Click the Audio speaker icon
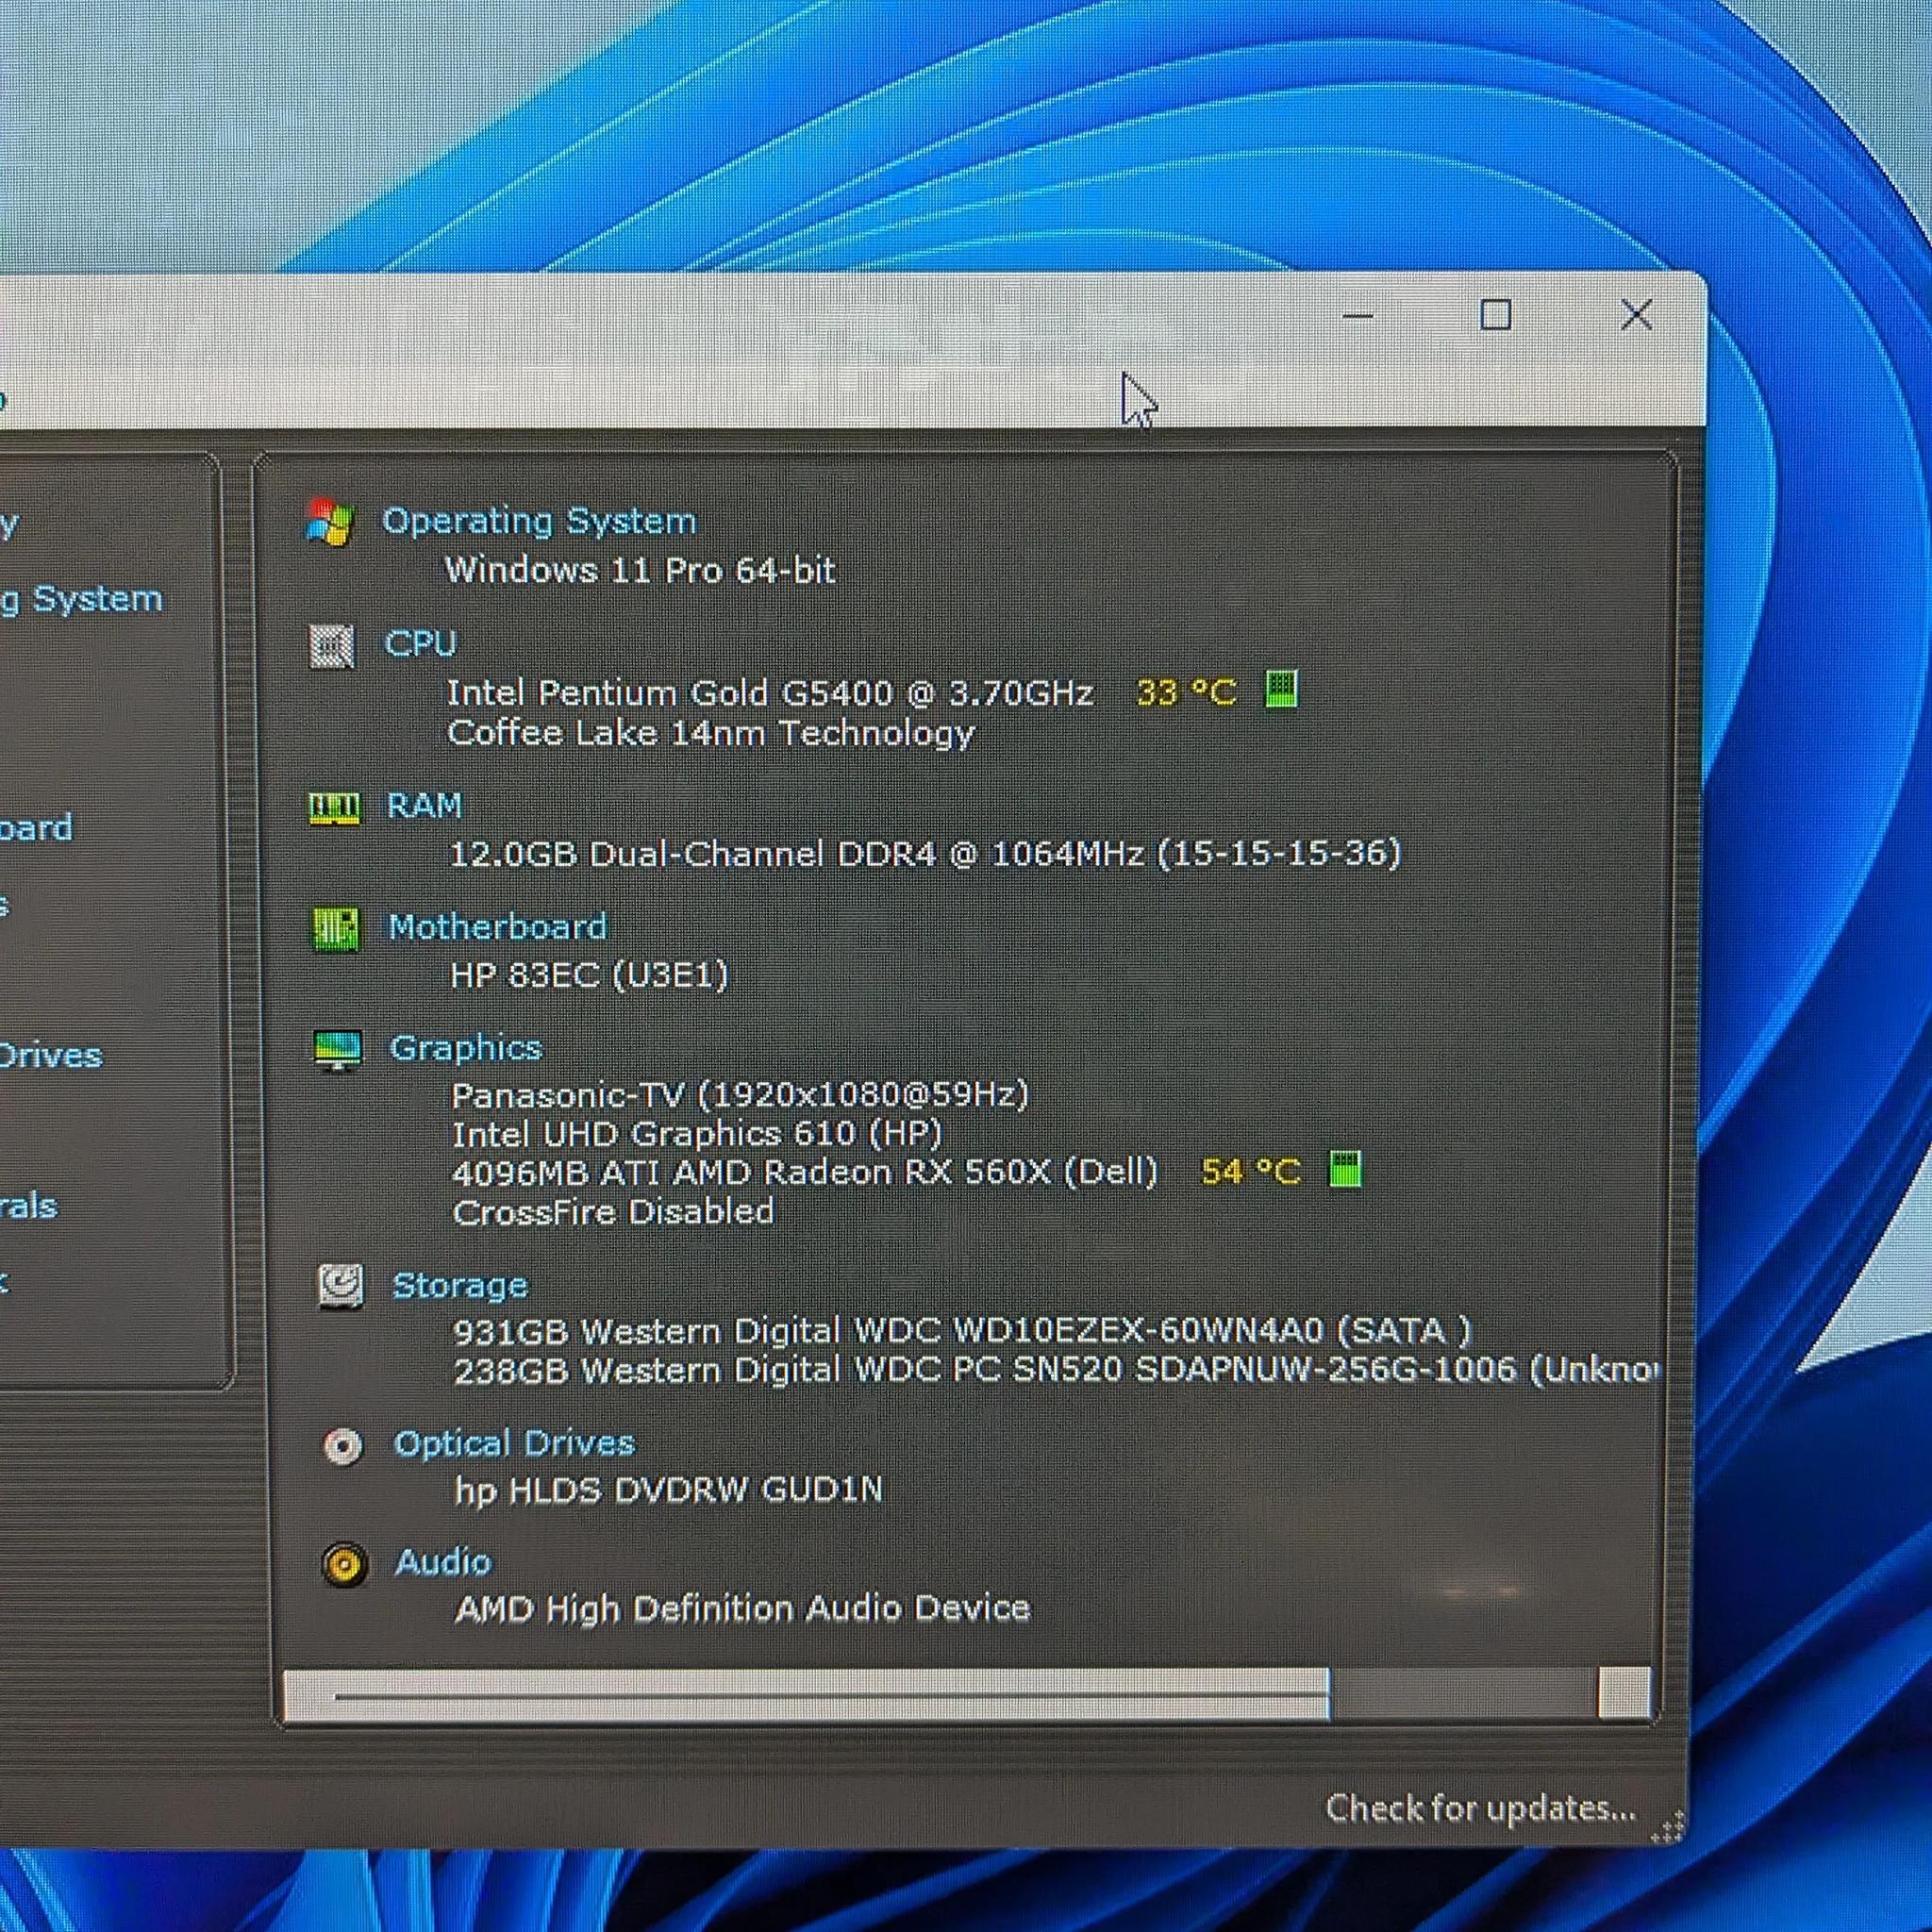1932x1932 pixels. pos(345,1564)
